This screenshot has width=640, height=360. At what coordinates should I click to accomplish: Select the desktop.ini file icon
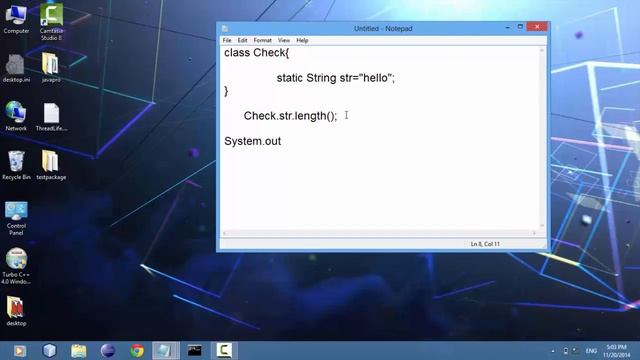click(x=16, y=68)
